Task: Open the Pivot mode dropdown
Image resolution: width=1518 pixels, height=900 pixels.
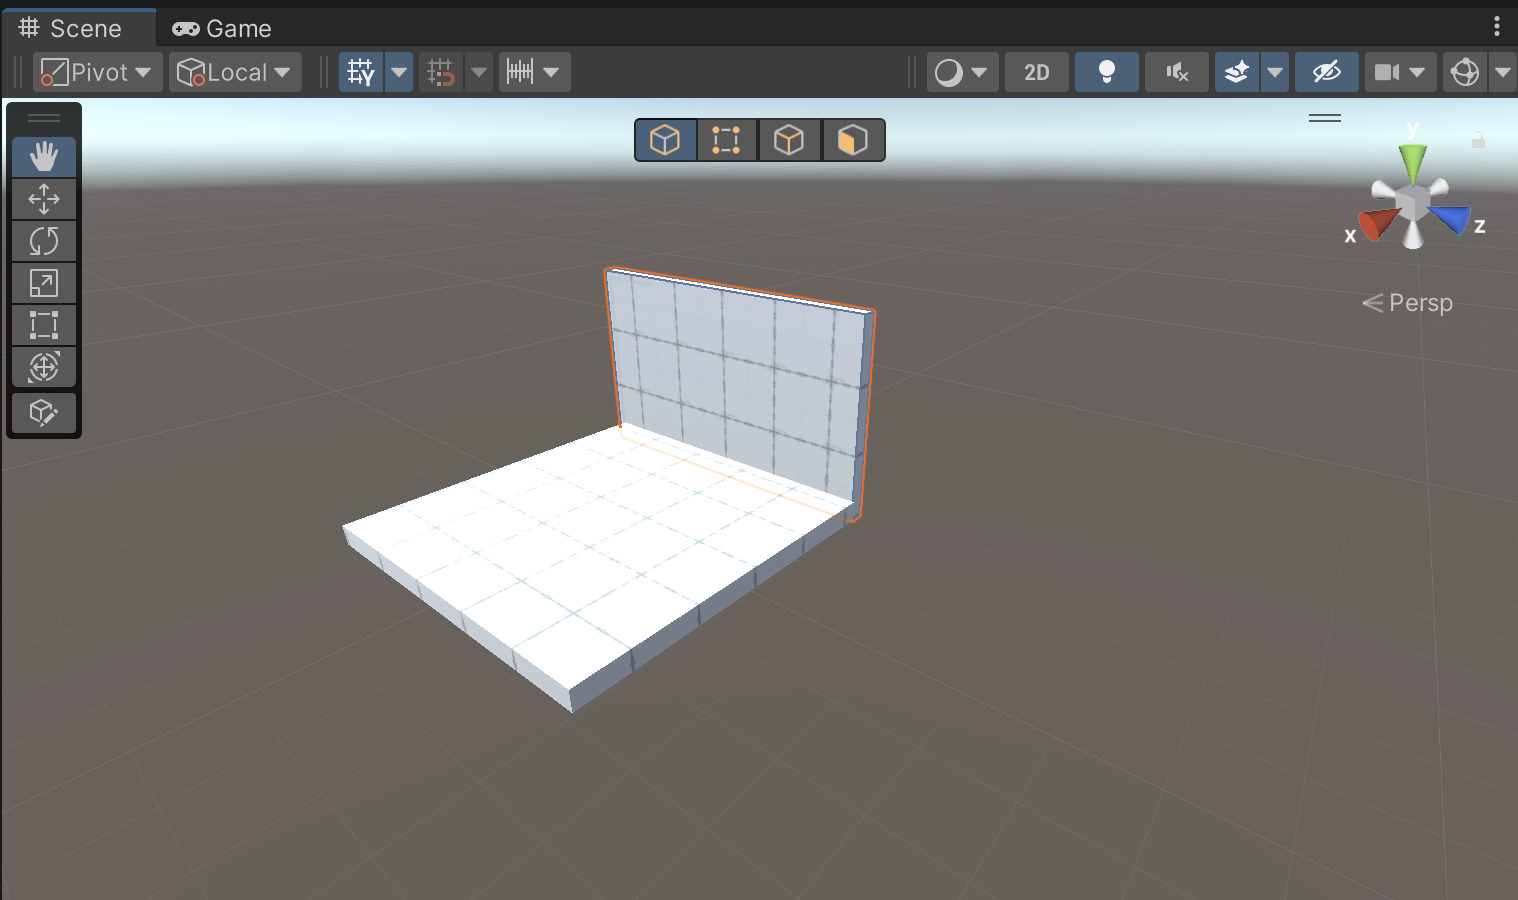Action: tap(97, 71)
